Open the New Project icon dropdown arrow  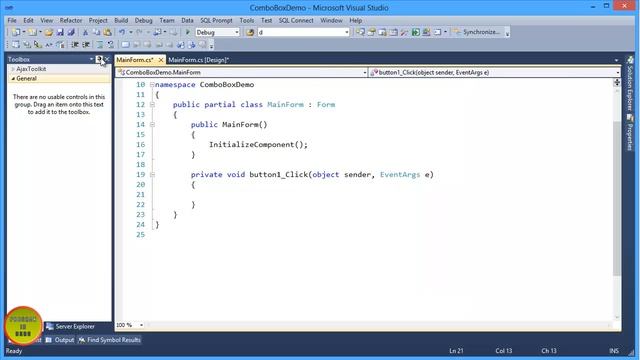24,32
